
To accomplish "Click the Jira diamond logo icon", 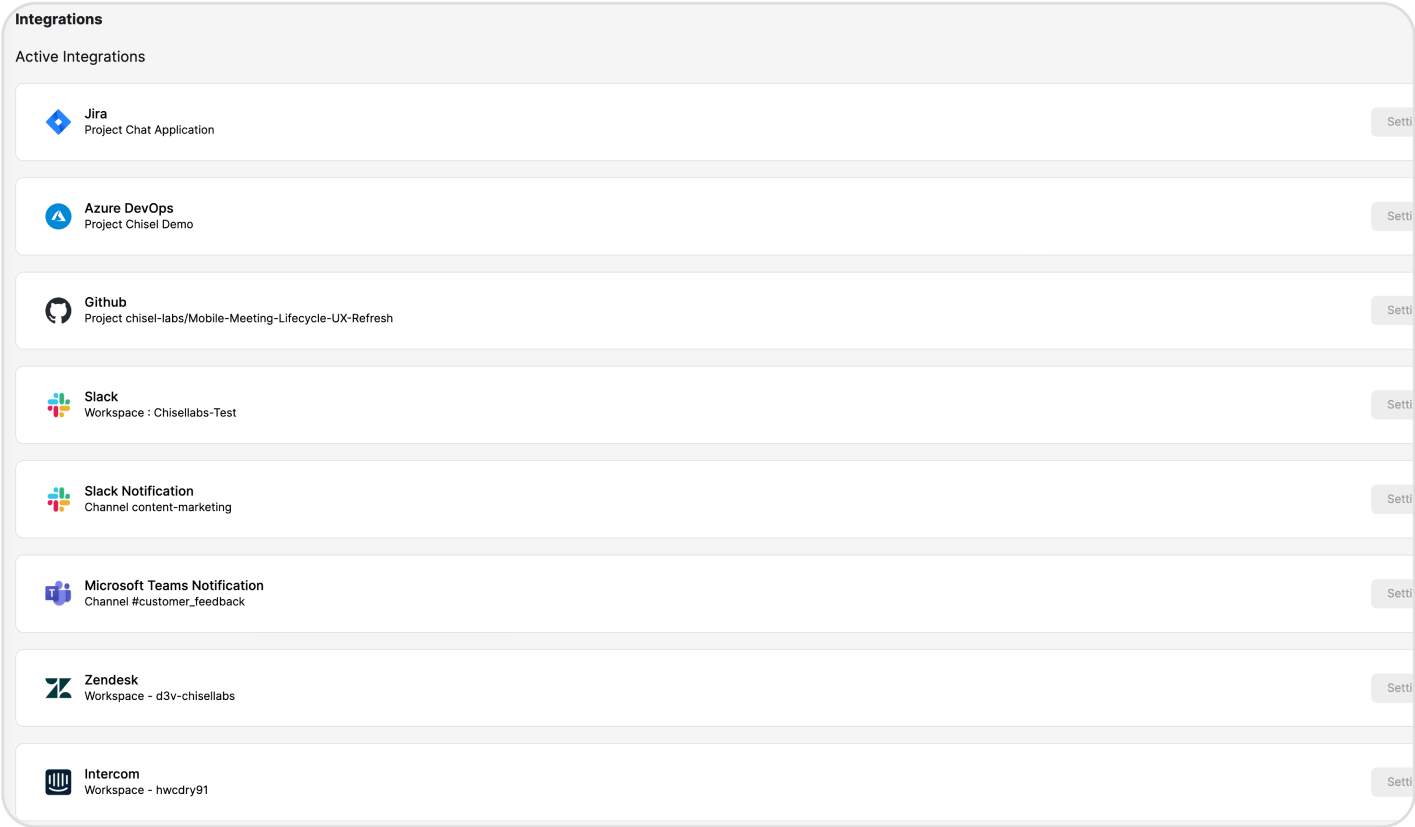I will pyautogui.click(x=59, y=122).
